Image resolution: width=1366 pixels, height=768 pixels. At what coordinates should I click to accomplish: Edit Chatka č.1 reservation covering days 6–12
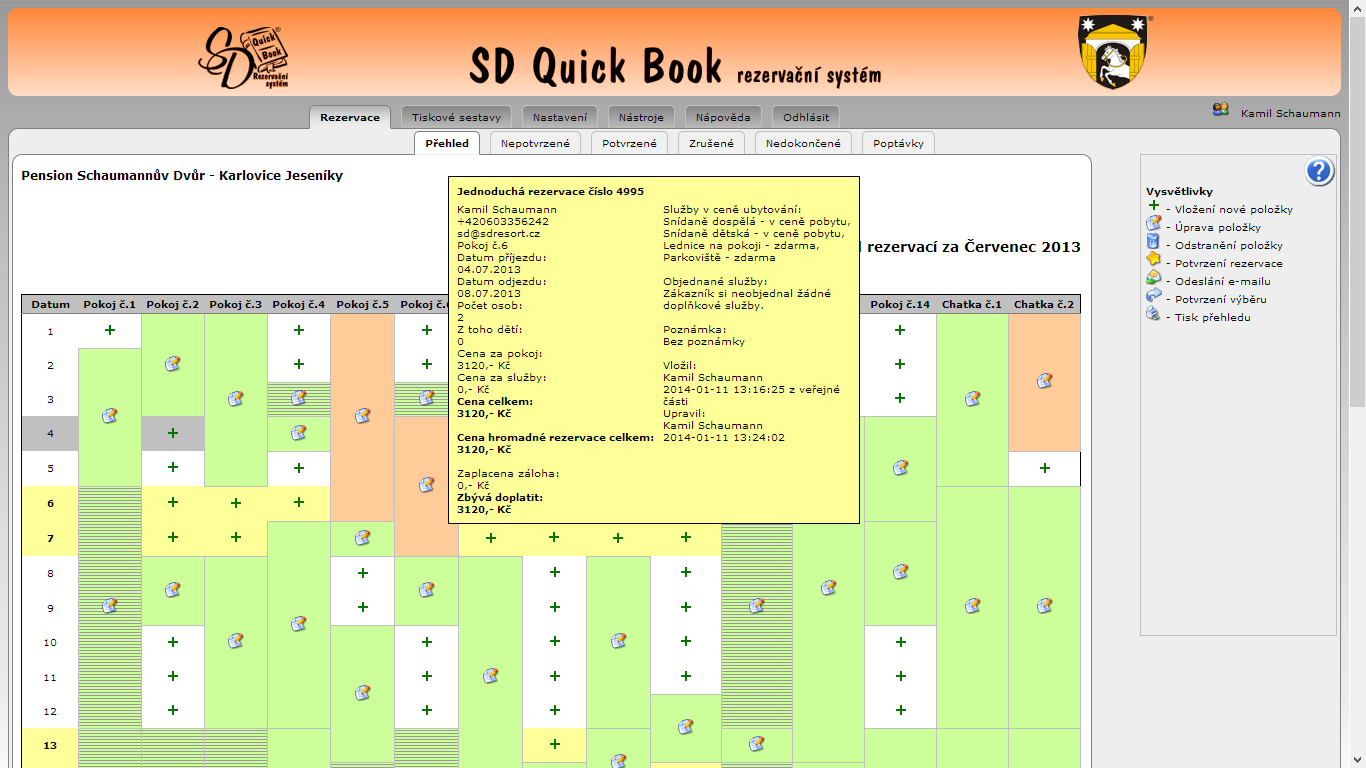[972, 606]
